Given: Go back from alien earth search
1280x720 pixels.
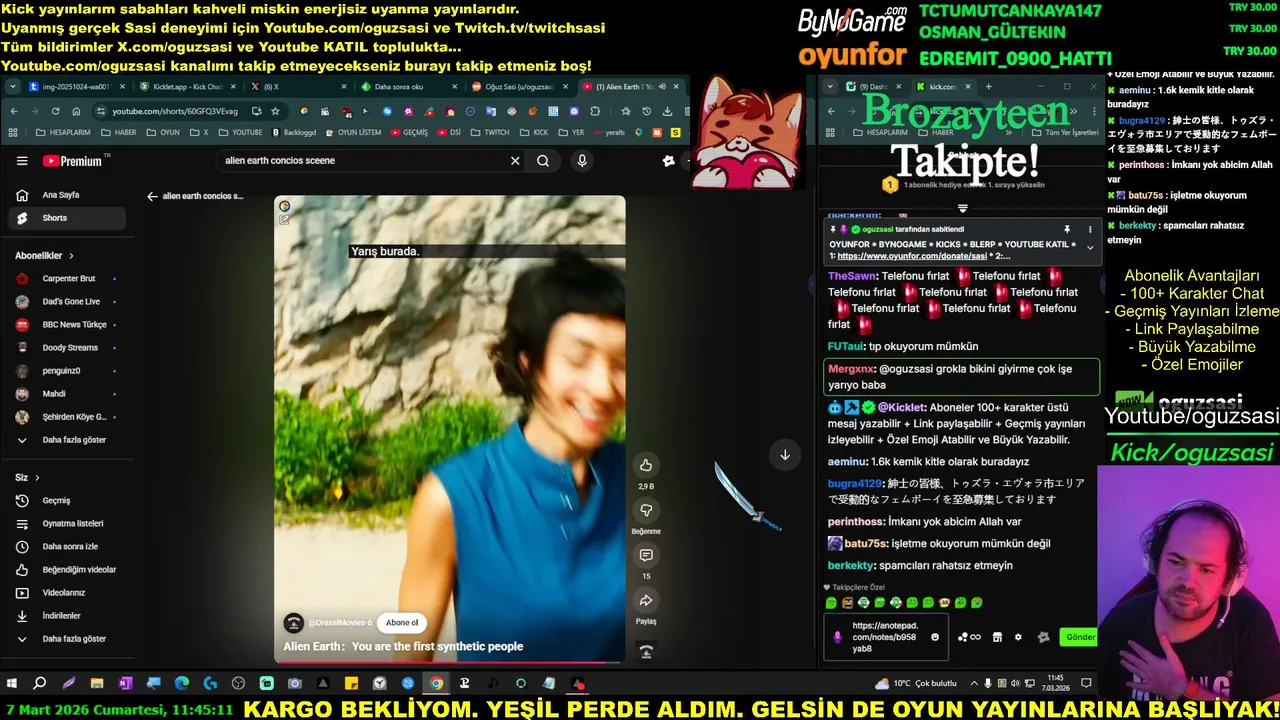Looking at the screenshot, I should point(152,196).
